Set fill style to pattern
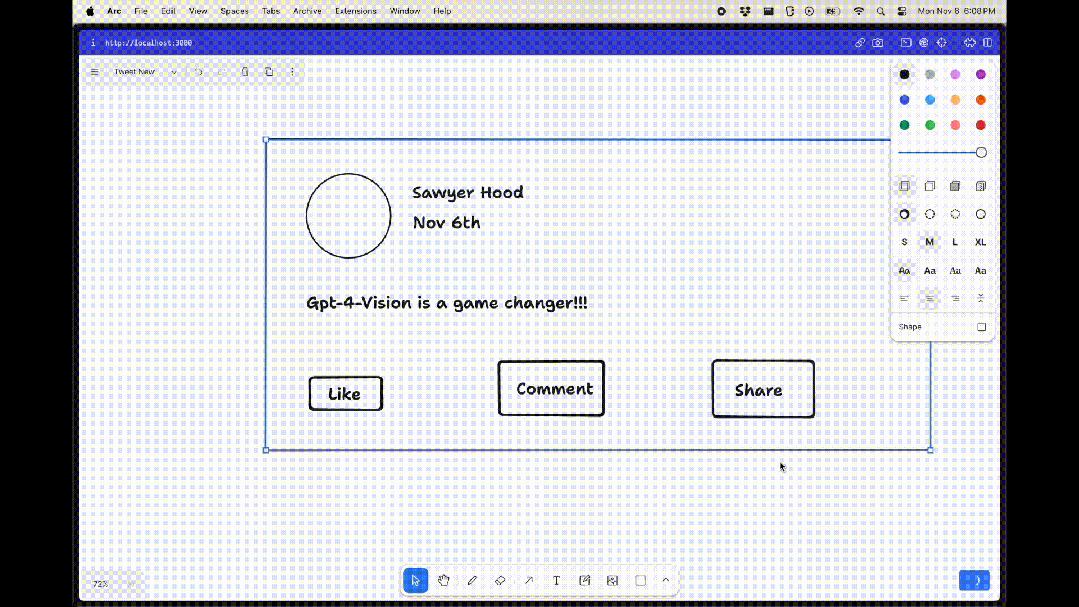The width and height of the screenshot is (1079, 607). pos(981,186)
